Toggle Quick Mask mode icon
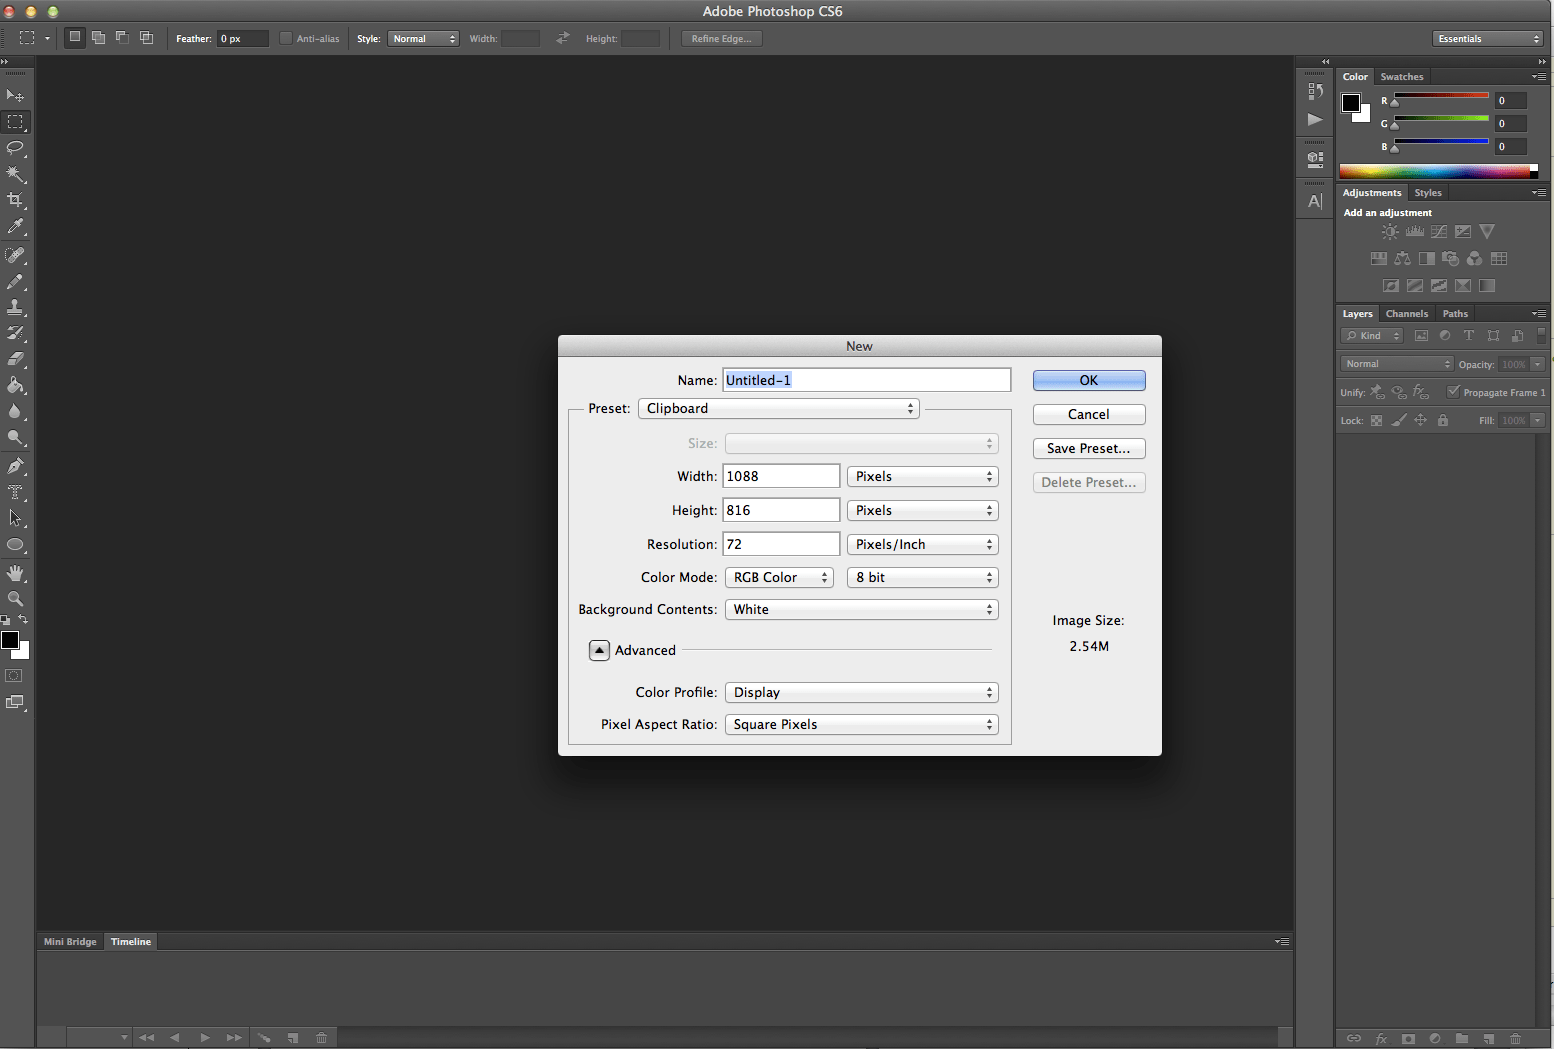 click(14, 676)
